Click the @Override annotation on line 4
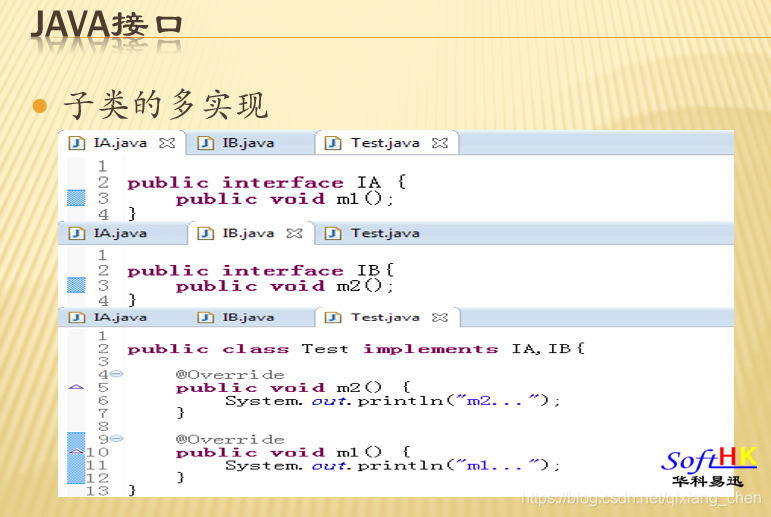The height and width of the screenshot is (517, 771). coord(230,375)
